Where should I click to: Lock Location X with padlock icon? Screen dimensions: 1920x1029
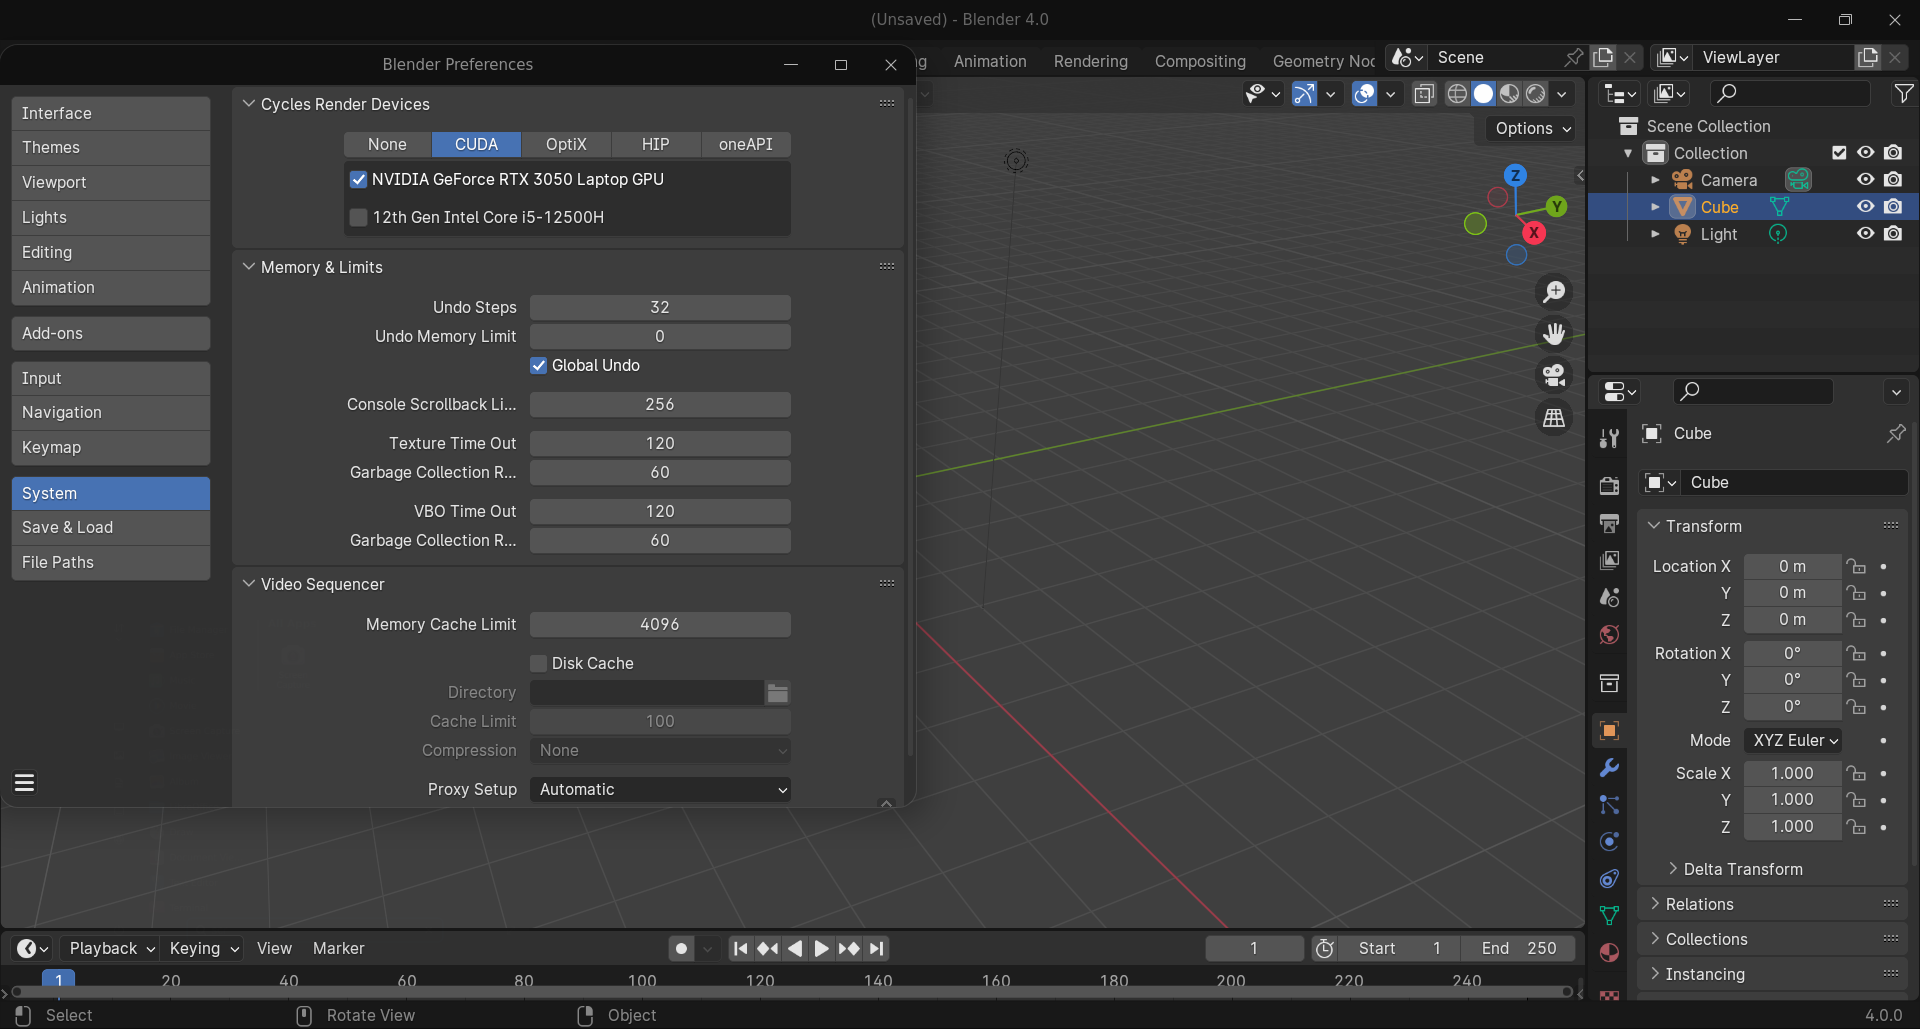1856,566
